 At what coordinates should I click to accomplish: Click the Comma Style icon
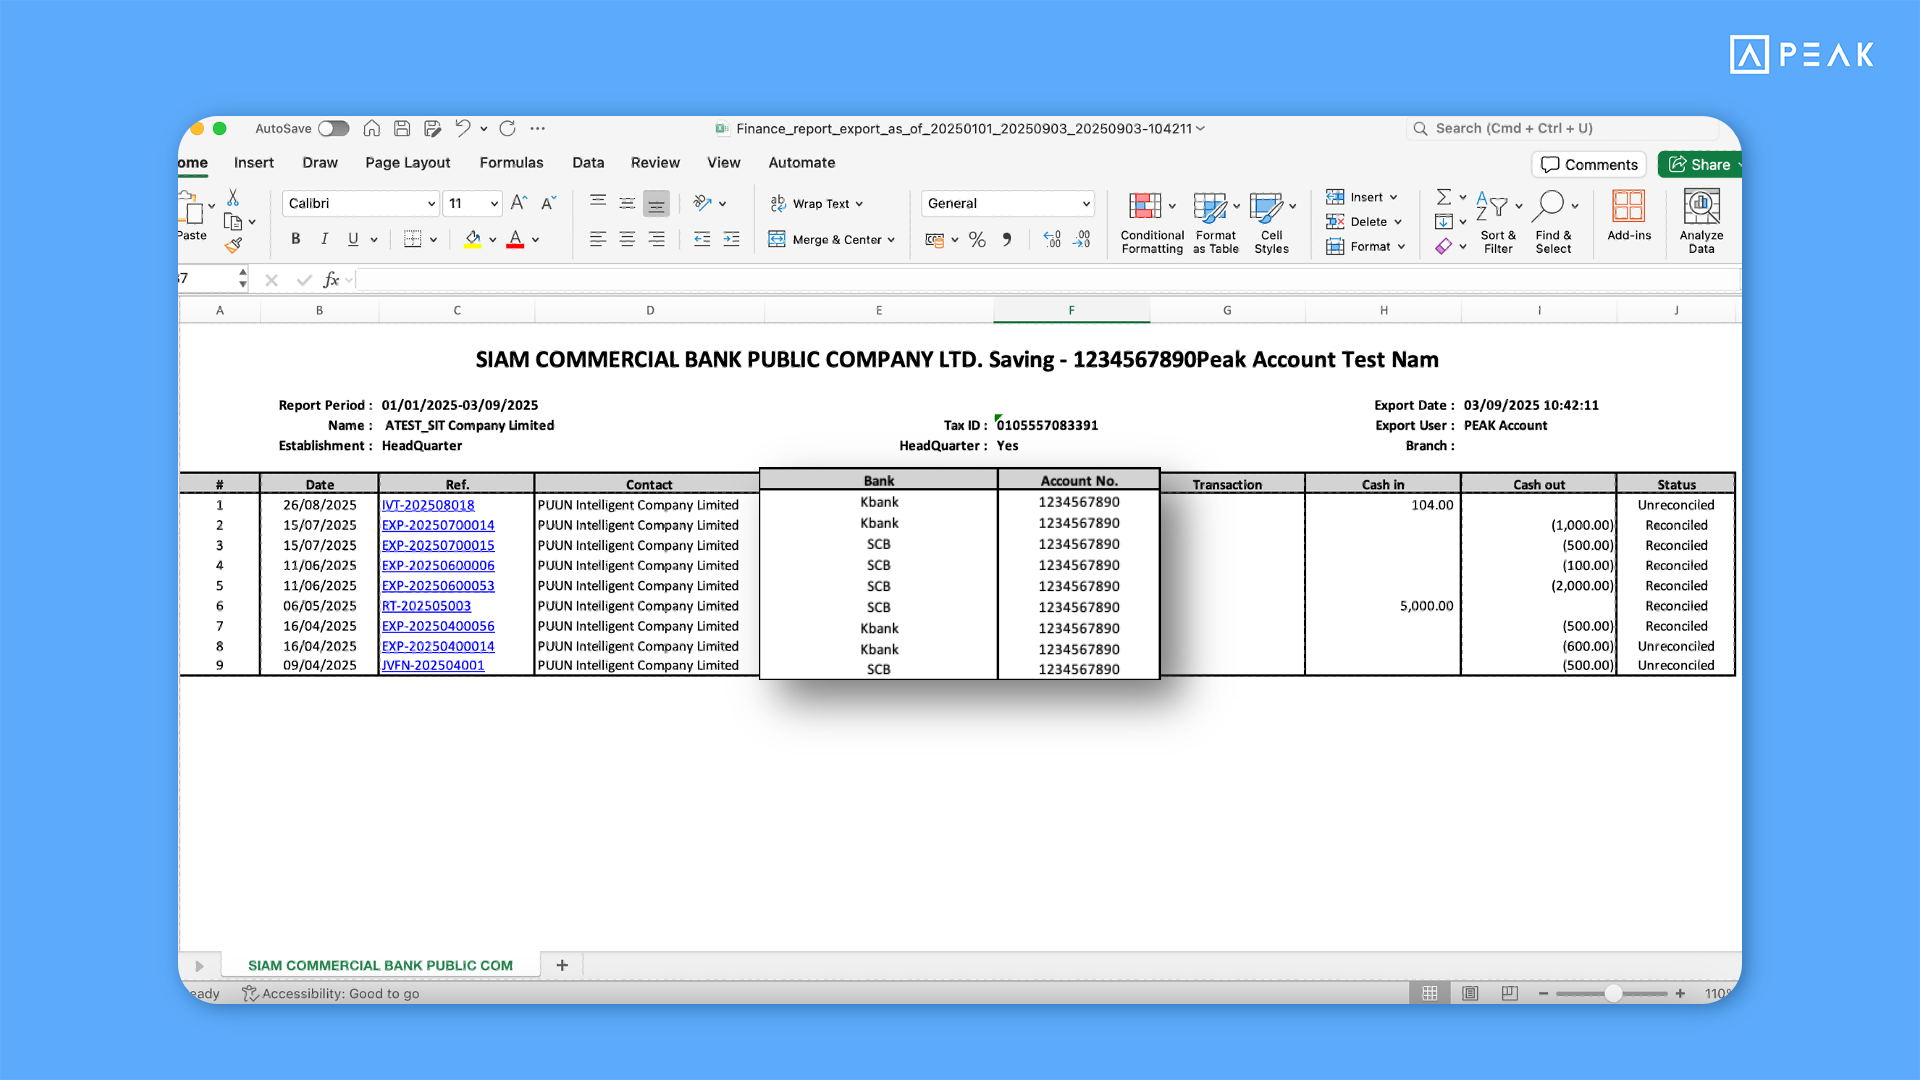pos(1007,239)
